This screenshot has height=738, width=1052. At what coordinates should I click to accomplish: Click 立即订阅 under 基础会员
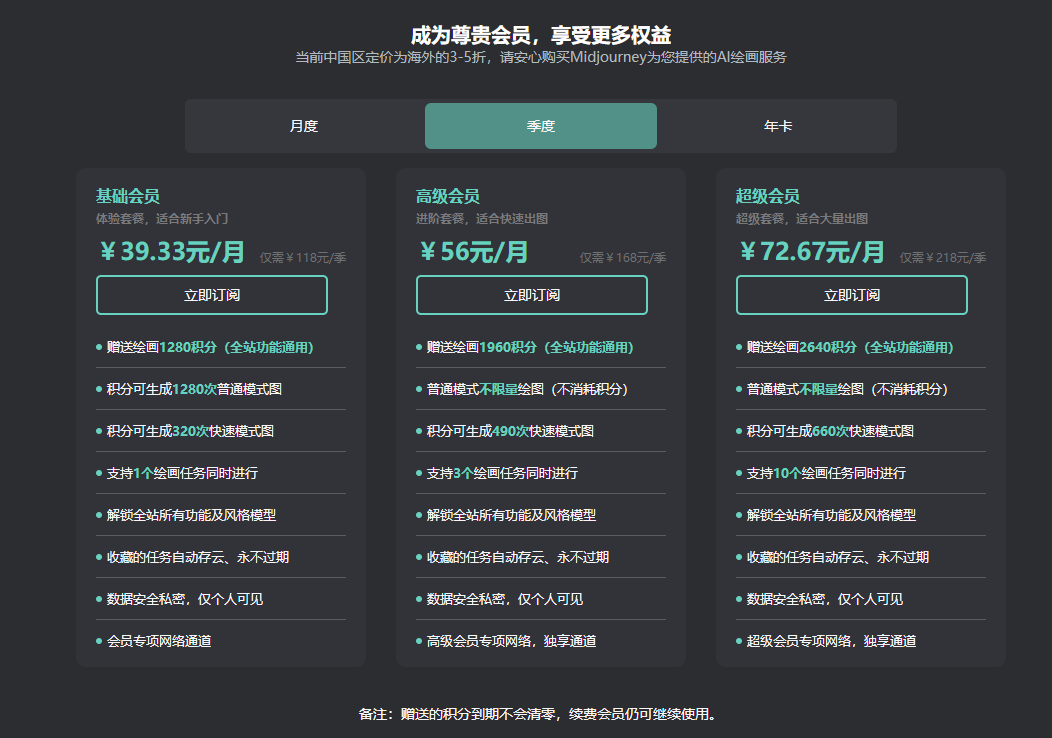[212, 295]
